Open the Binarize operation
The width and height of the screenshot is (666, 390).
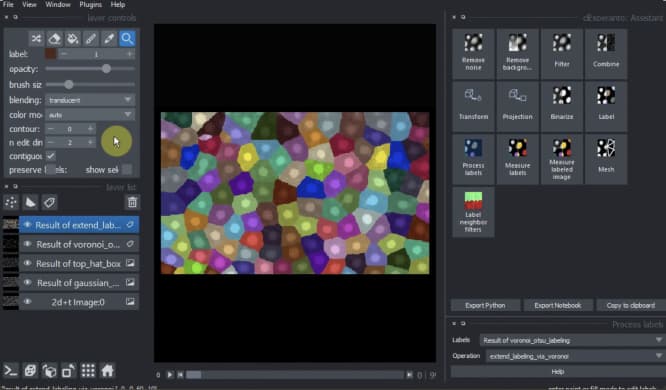562,106
